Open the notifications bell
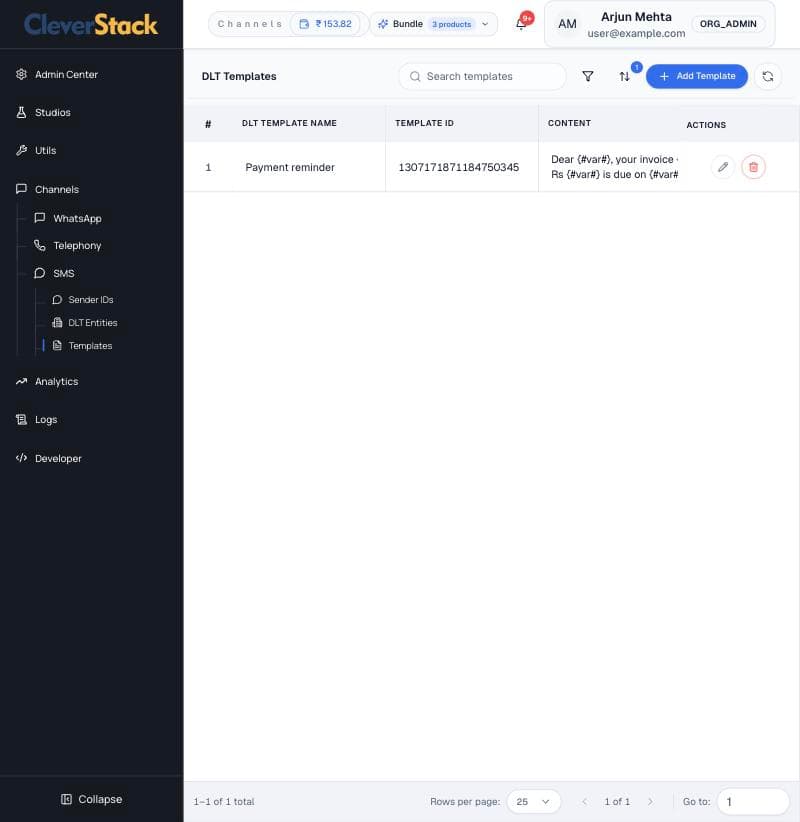800x822 pixels. [521, 24]
